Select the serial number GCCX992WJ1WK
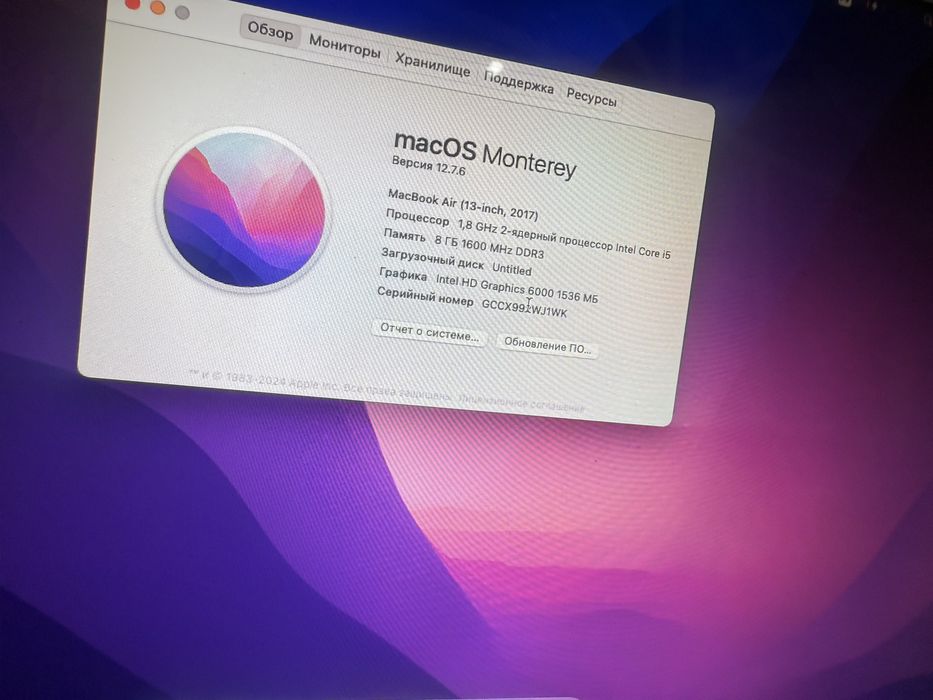This screenshot has height=700, width=933. [524, 308]
